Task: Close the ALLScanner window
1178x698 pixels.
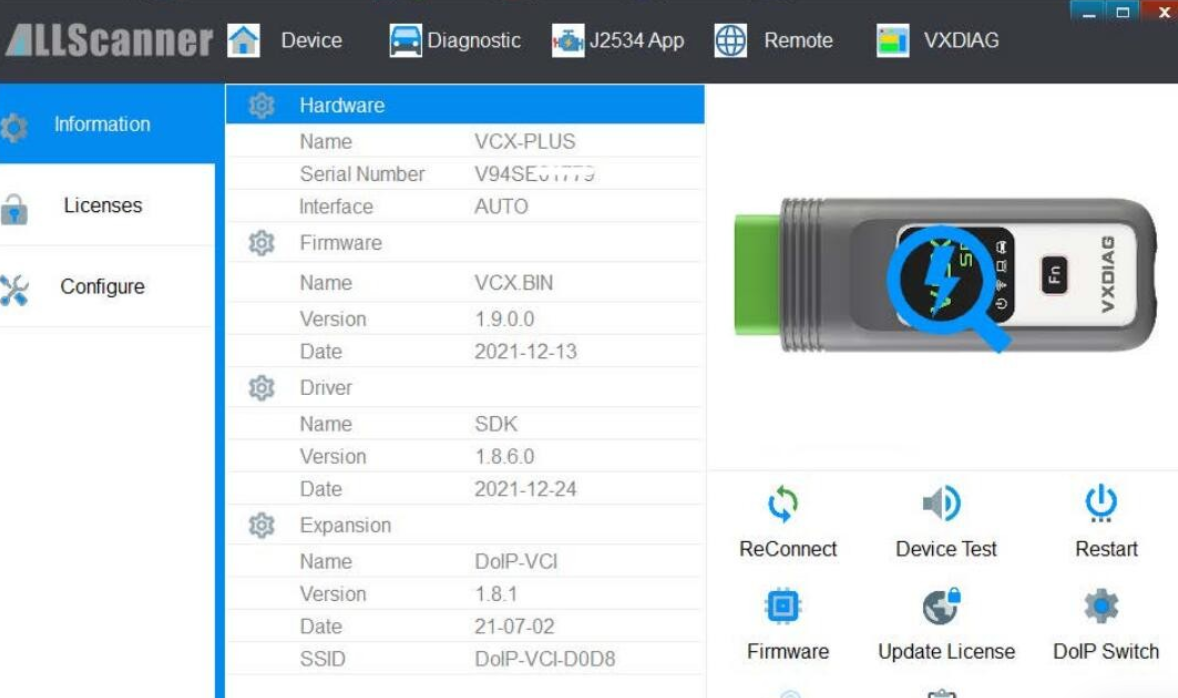Action: [1160, 11]
